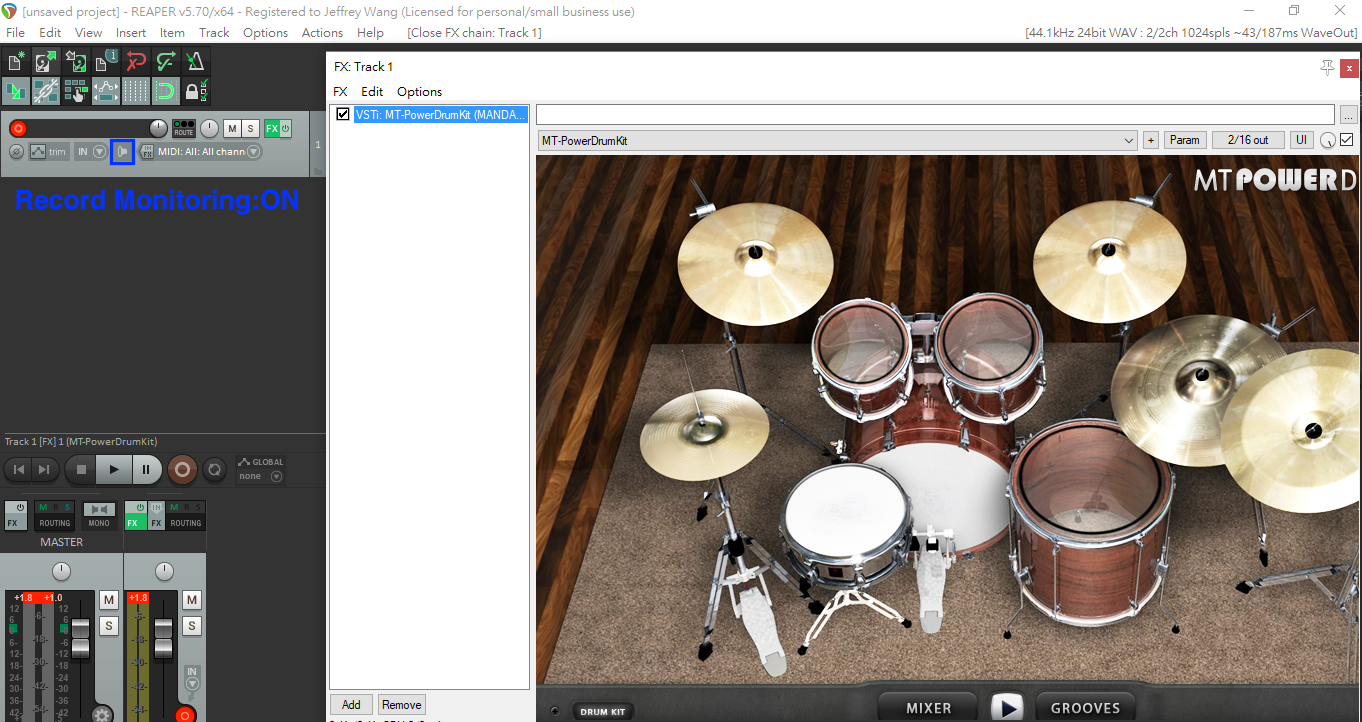1362x722 pixels.
Task: Open the File menu
Action: pos(15,32)
